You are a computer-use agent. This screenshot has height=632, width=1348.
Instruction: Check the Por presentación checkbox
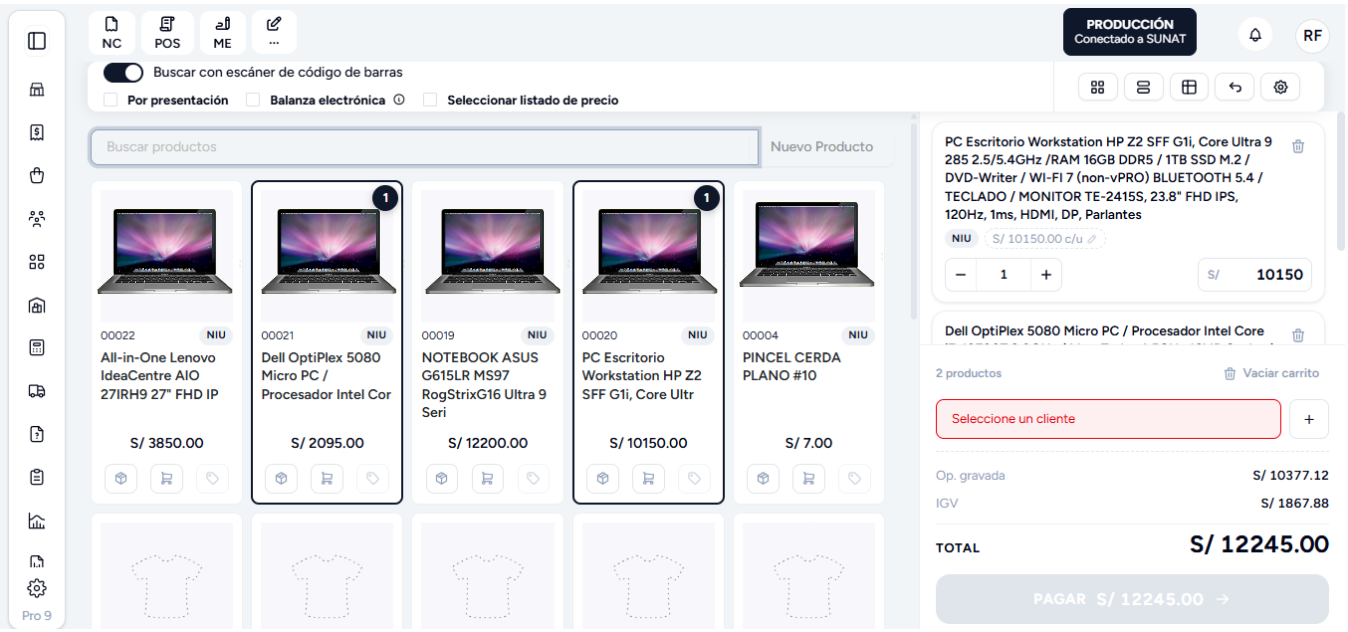[111, 100]
